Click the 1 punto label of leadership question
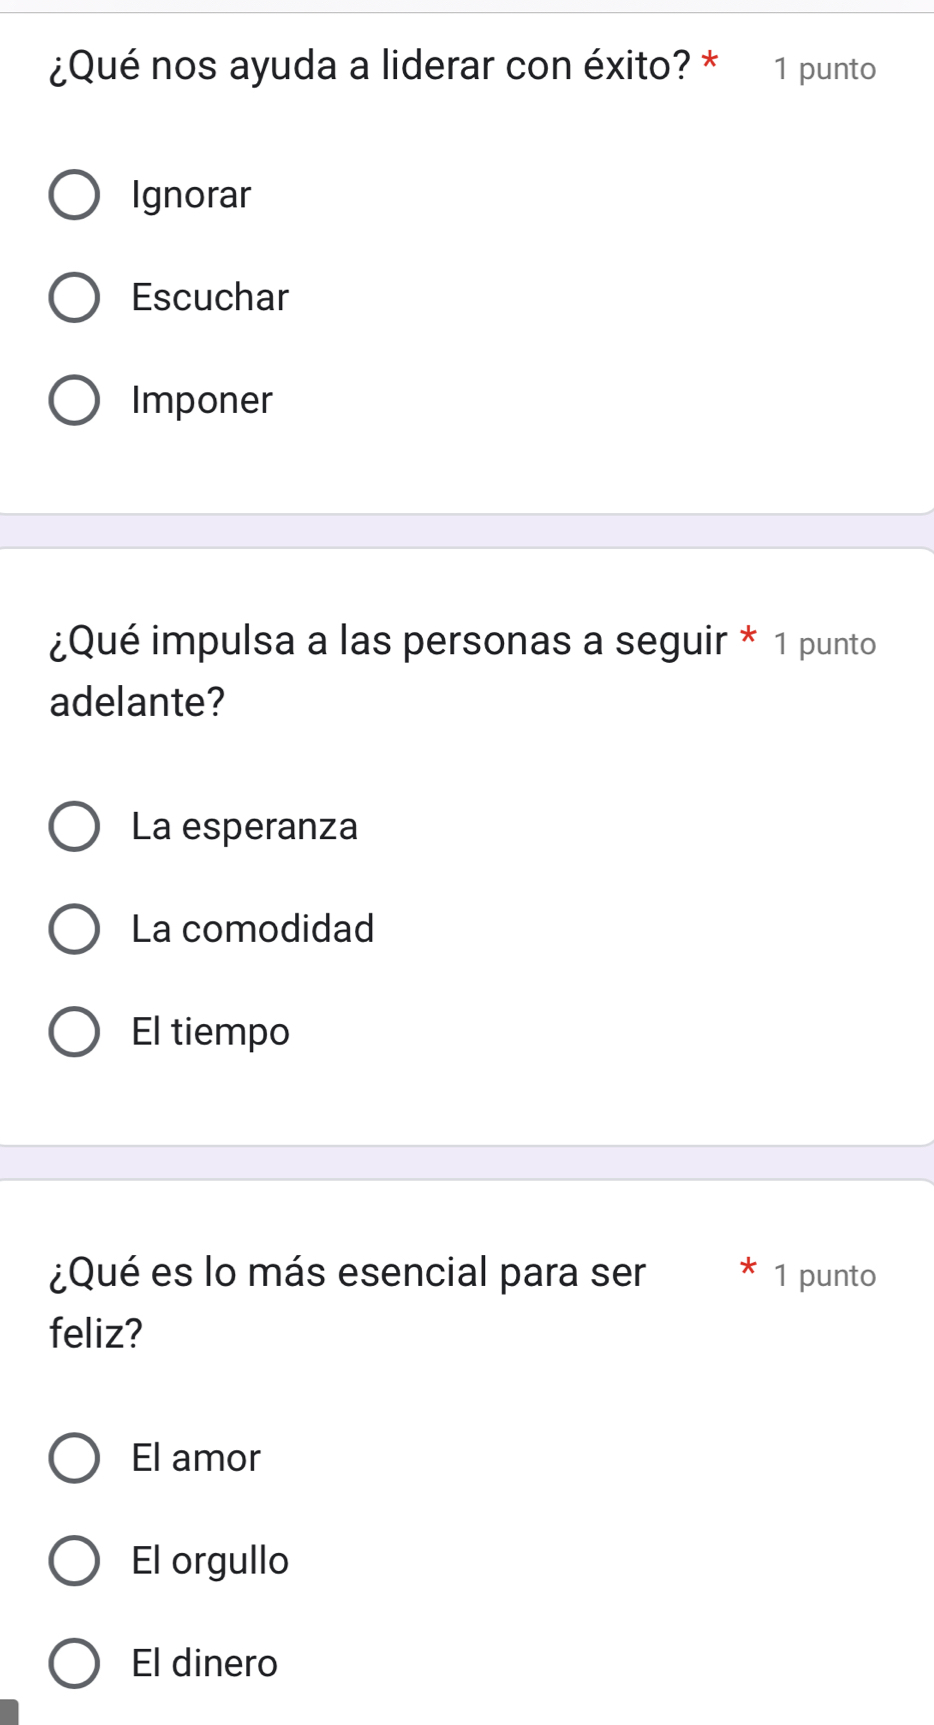934x1725 pixels. click(825, 69)
